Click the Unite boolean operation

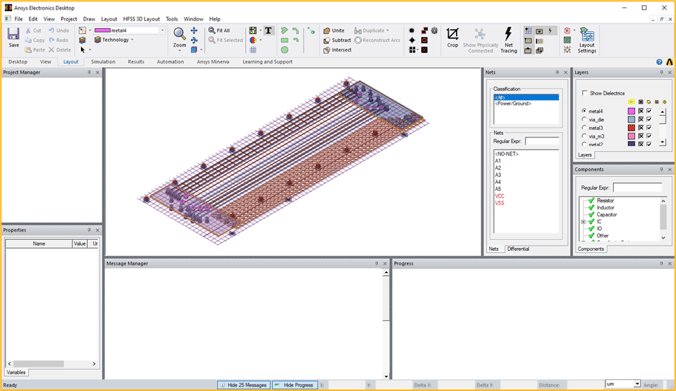(334, 31)
